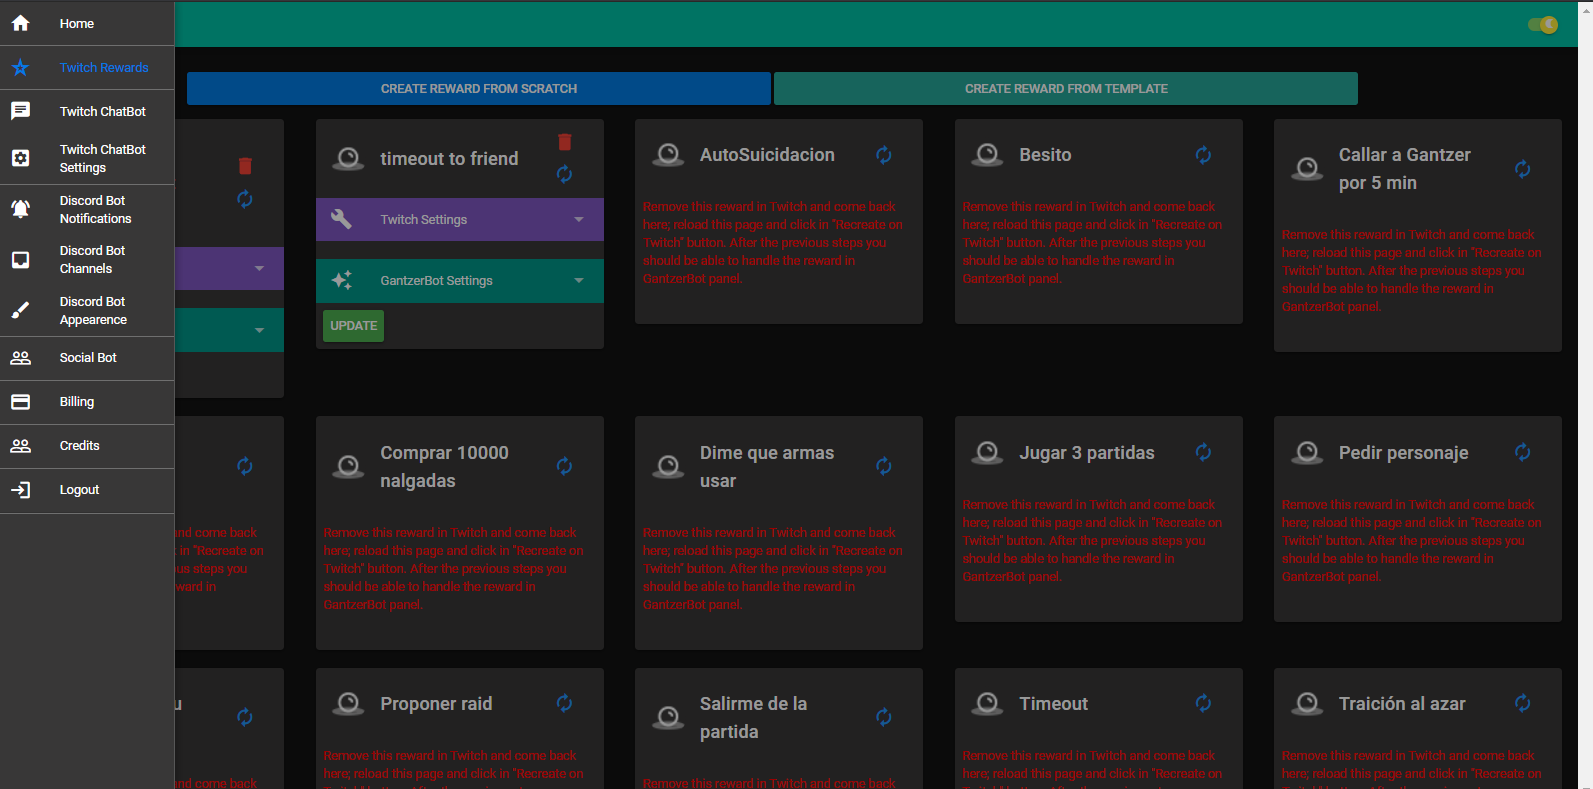
Task: Click the Discord Bot Channels tablet icon
Action: (x=20, y=260)
